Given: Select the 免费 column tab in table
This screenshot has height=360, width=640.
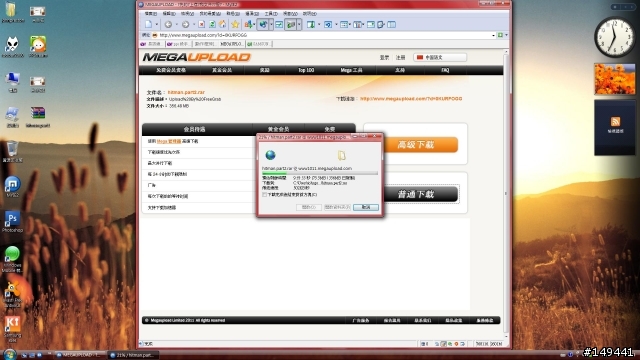Looking at the screenshot, I should pyautogui.click(x=329, y=129).
